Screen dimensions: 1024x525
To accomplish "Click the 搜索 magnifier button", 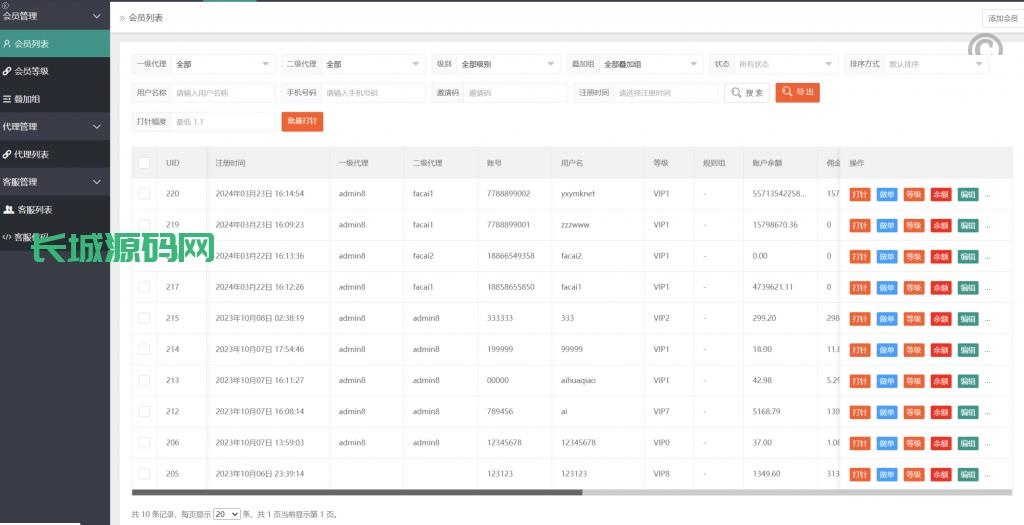I will click(747, 92).
